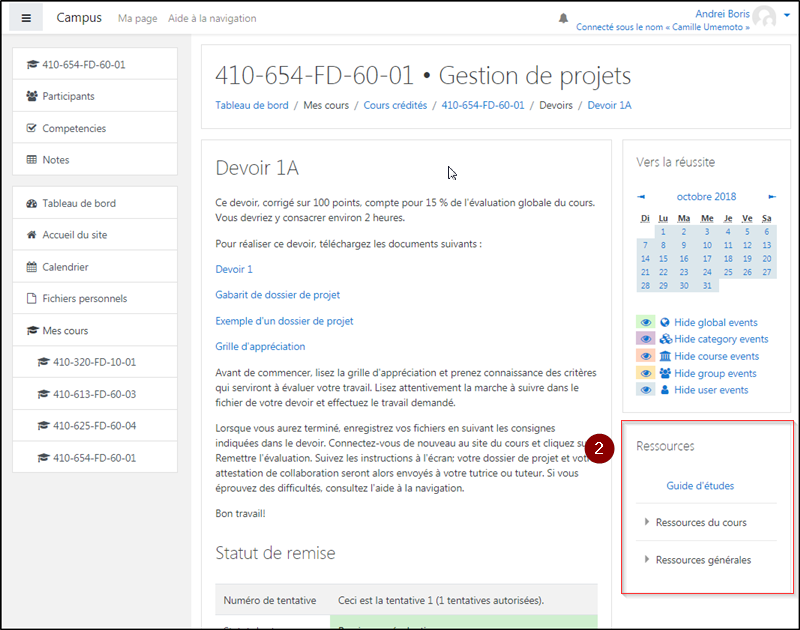Open Ma page in top navigation
800x630 pixels.
(x=136, y=18)
